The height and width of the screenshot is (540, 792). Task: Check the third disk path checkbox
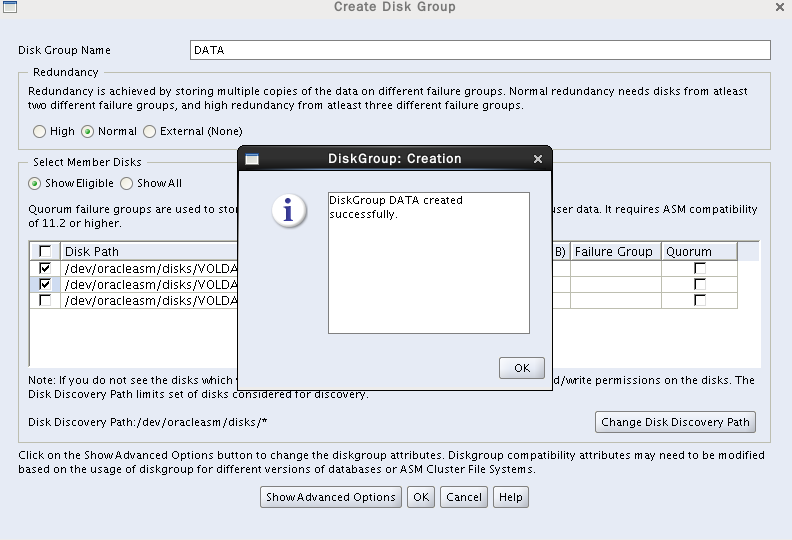45,300
